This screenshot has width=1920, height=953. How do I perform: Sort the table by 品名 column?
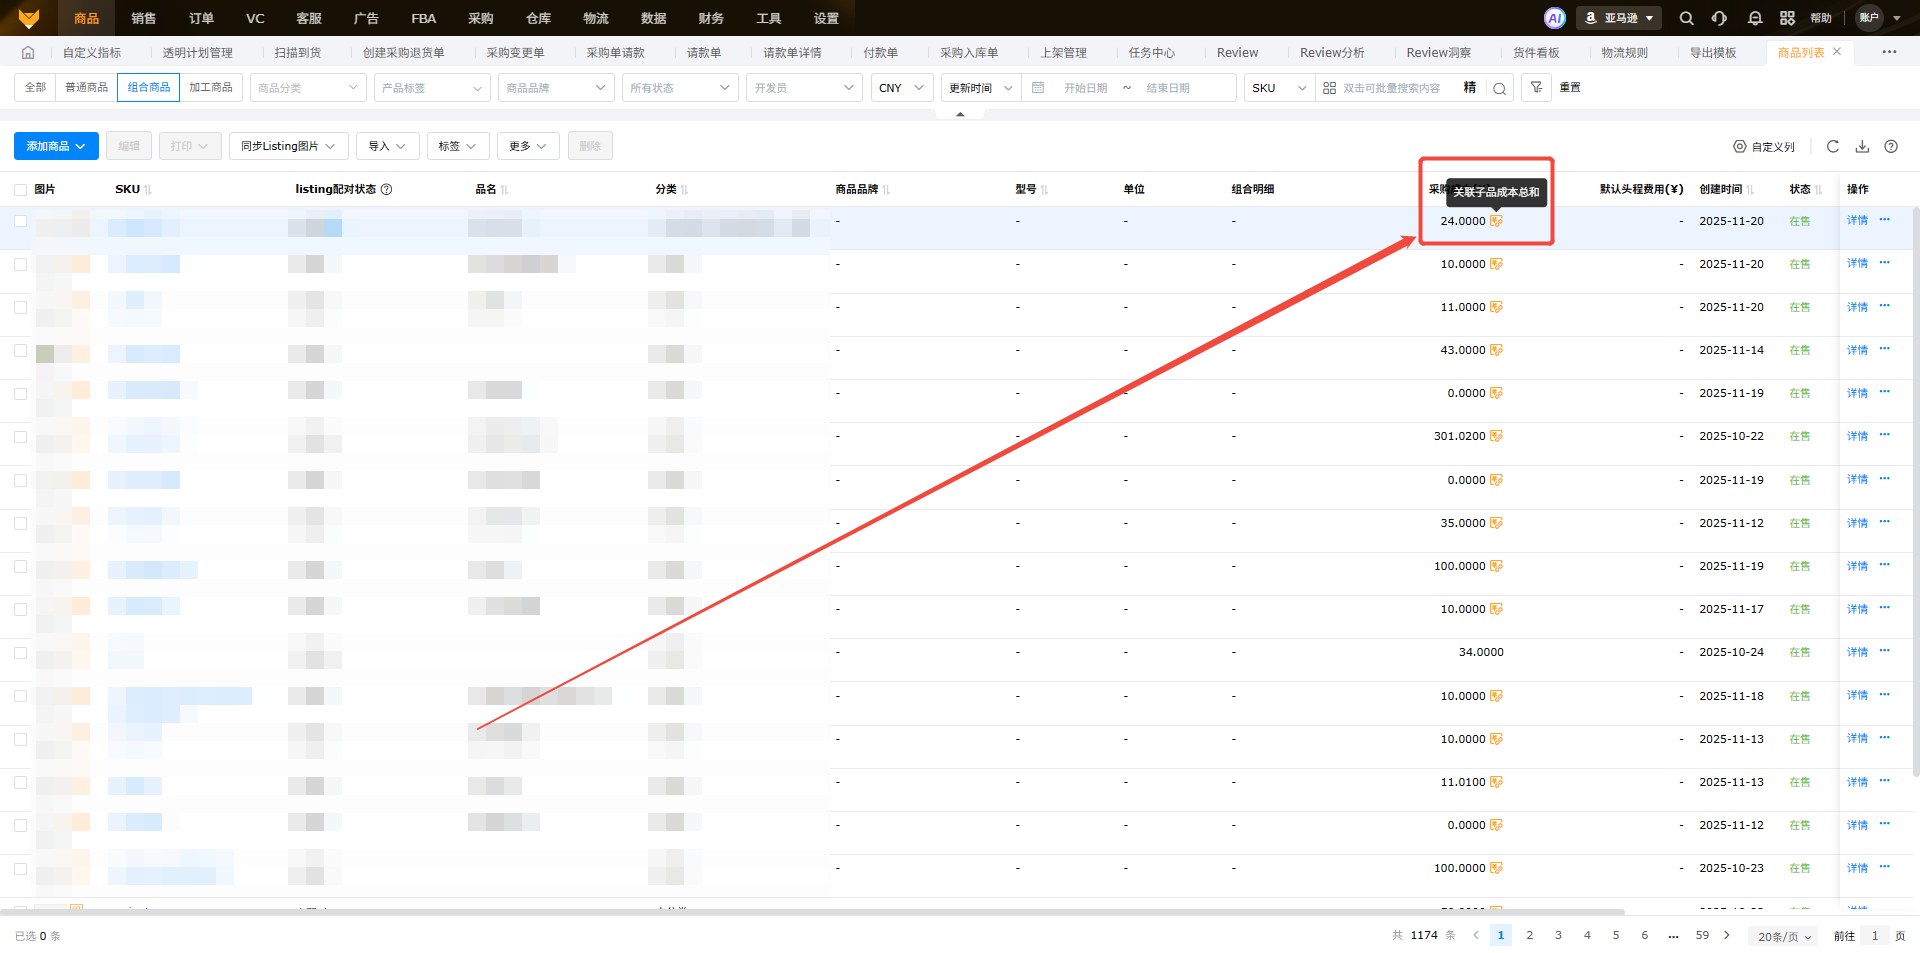504,190
